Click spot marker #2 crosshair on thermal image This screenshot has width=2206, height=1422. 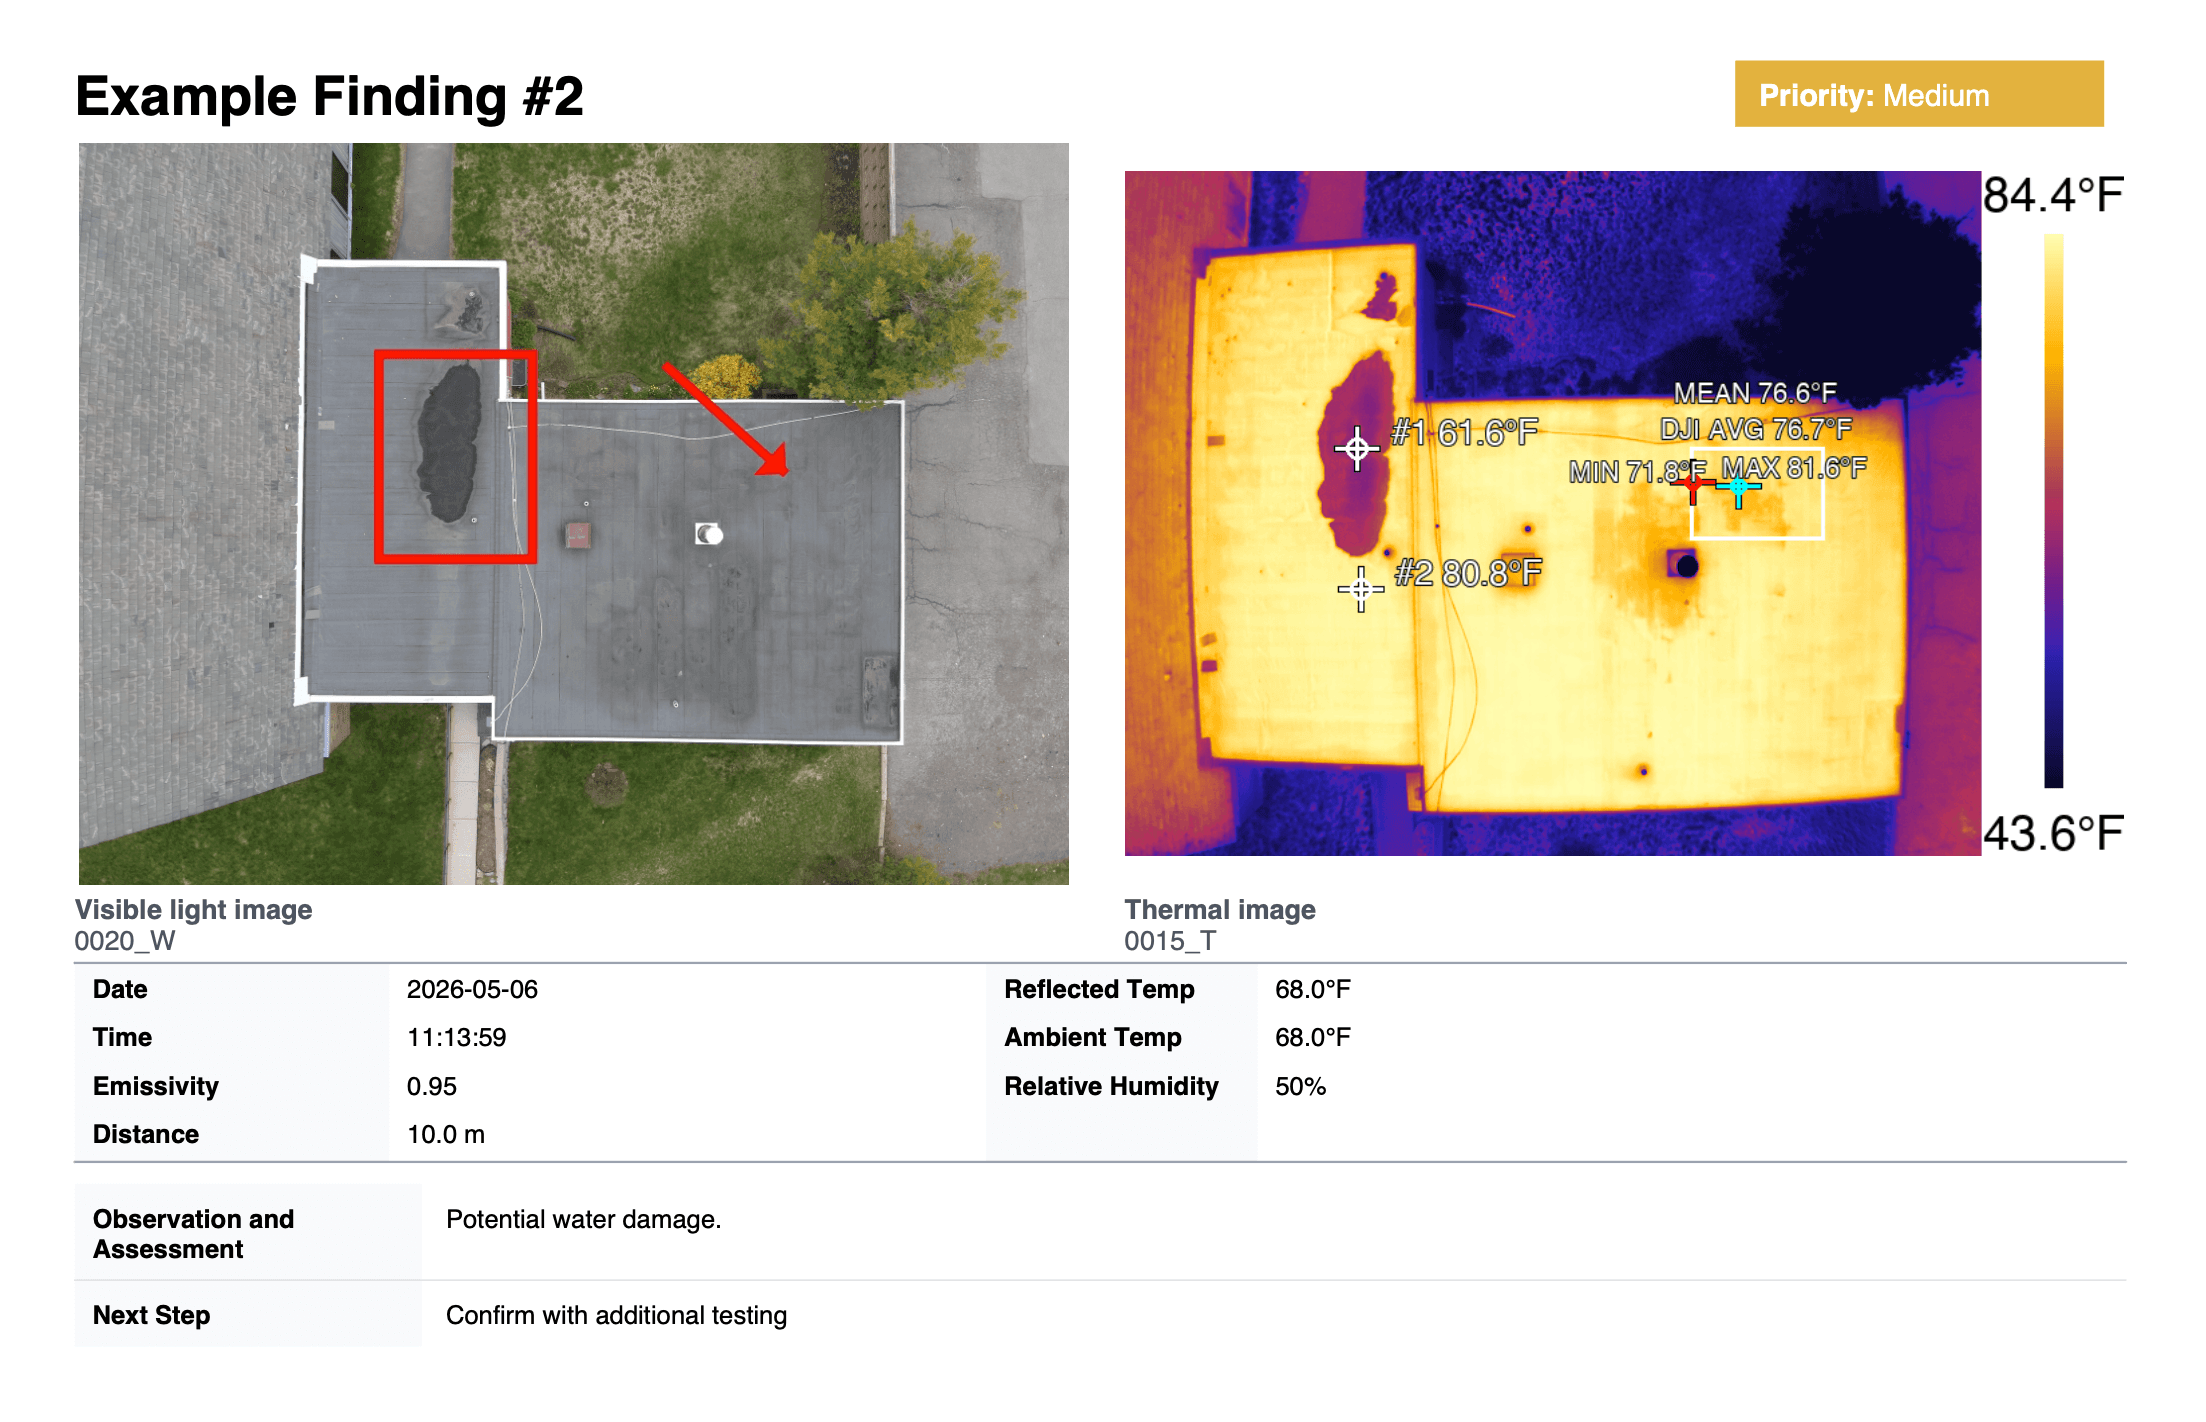tap(1361, 589)
